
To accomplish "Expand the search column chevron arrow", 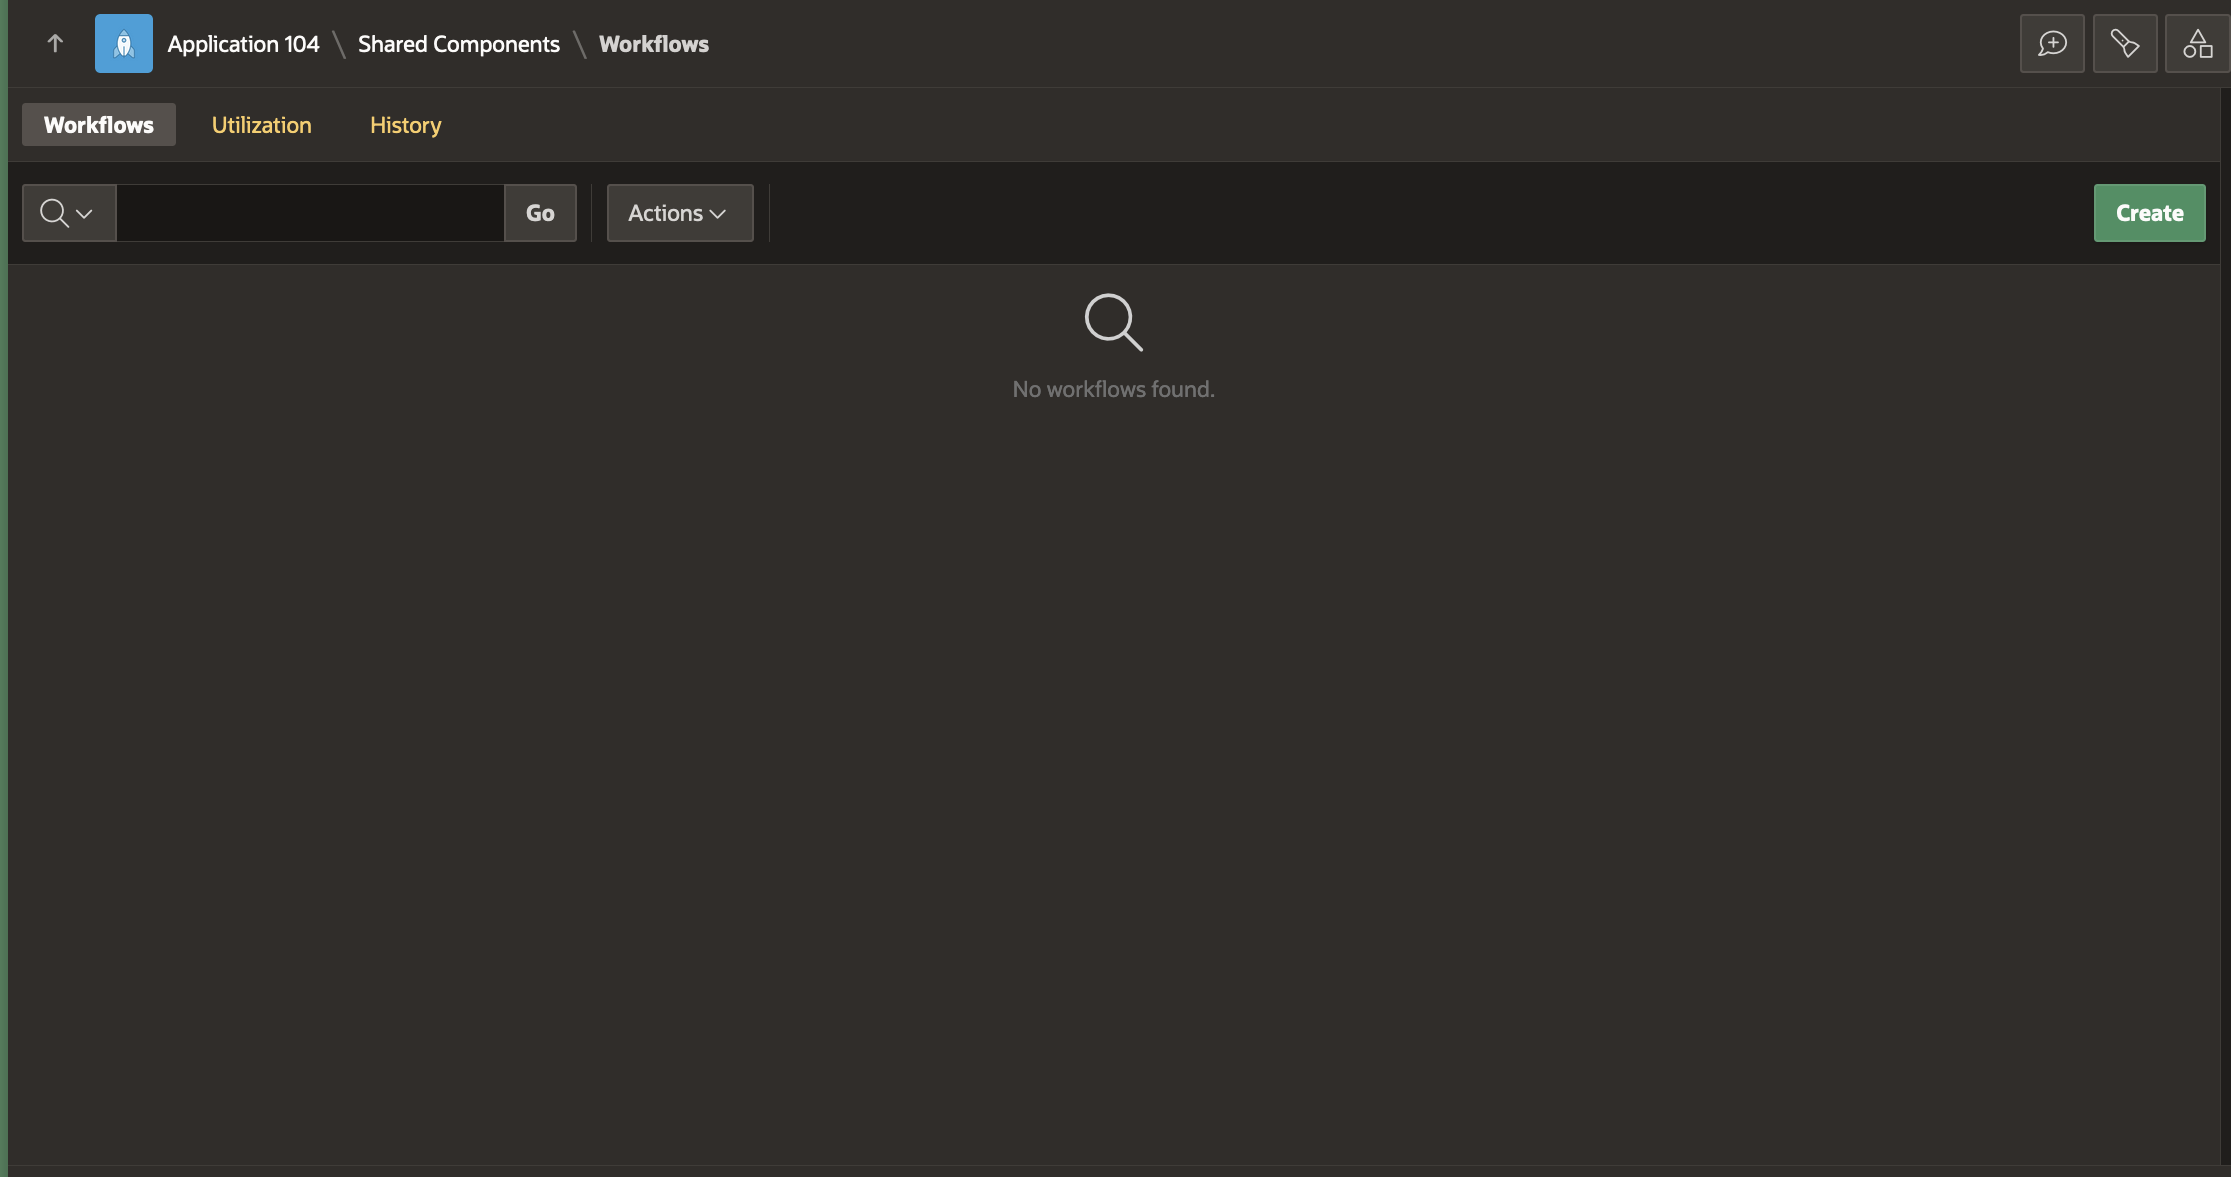I will tap(84, 213).
